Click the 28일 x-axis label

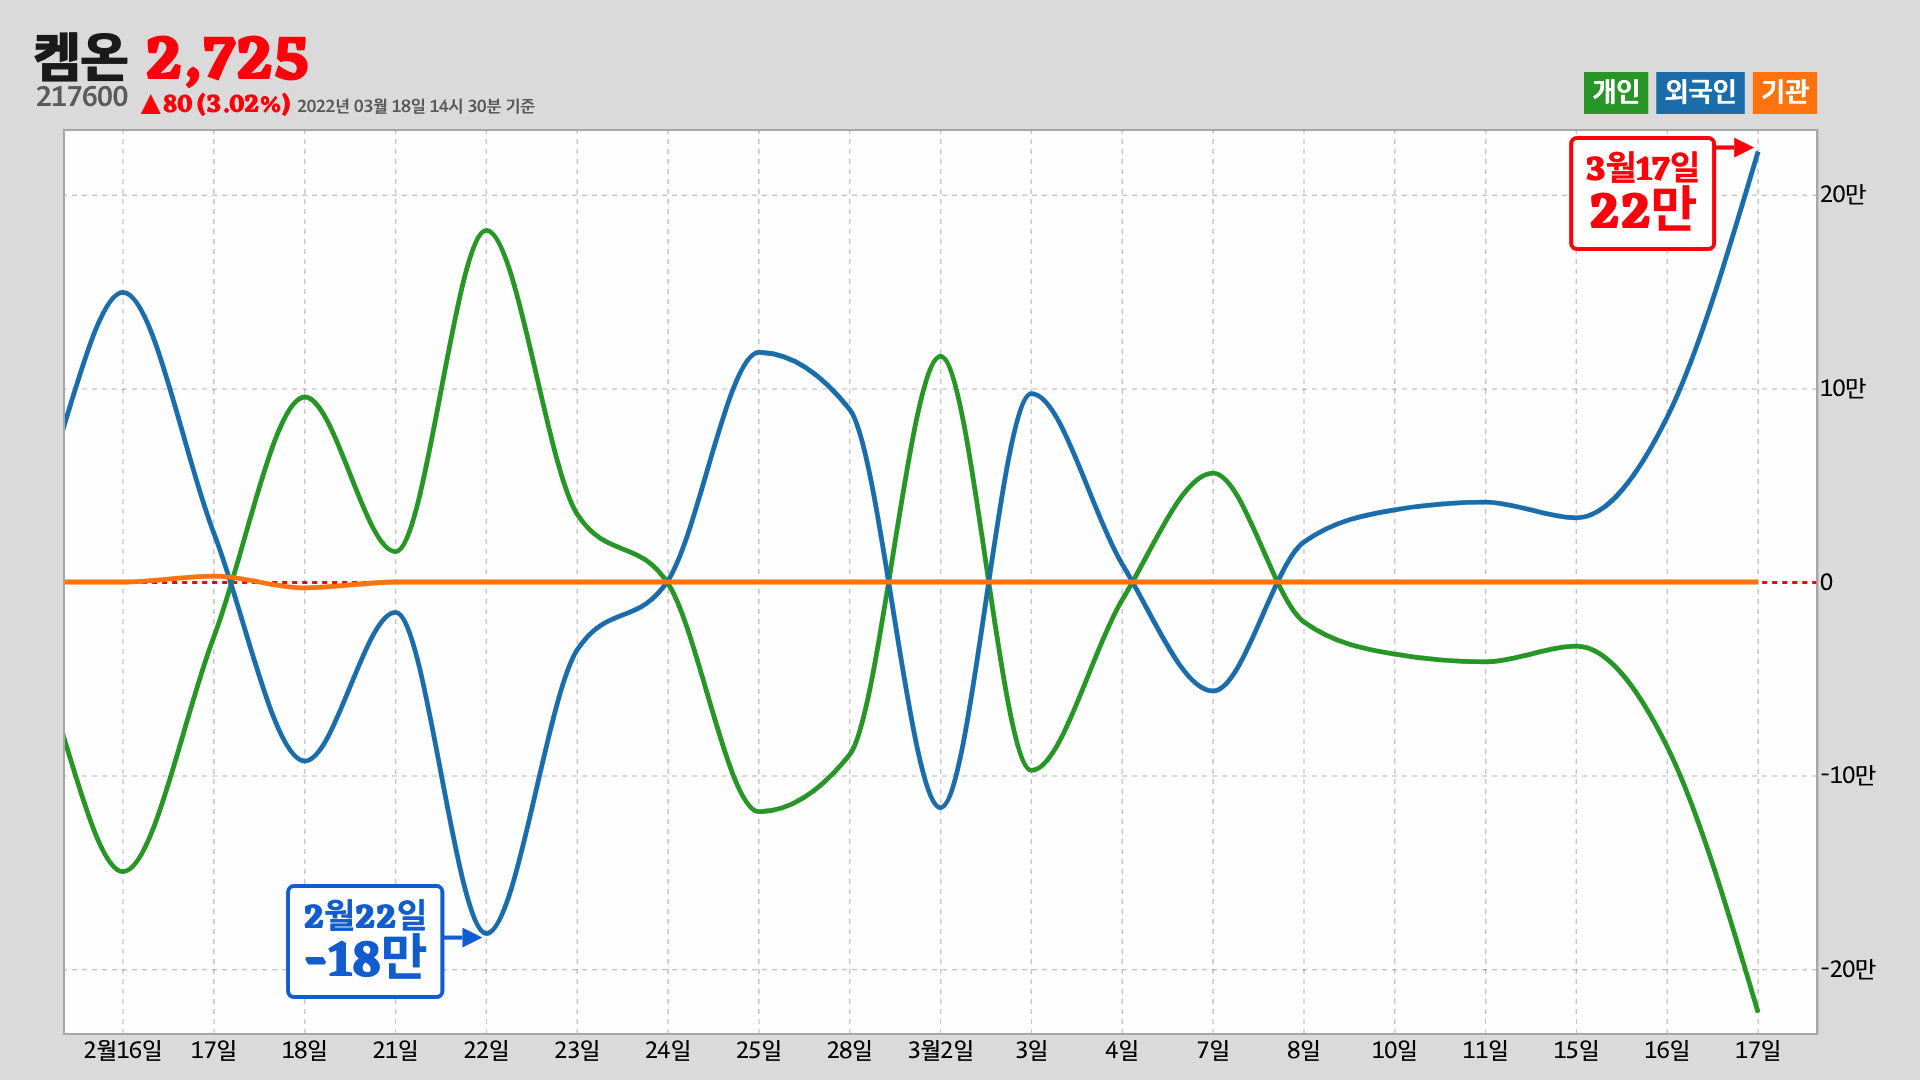(849, 1050)
